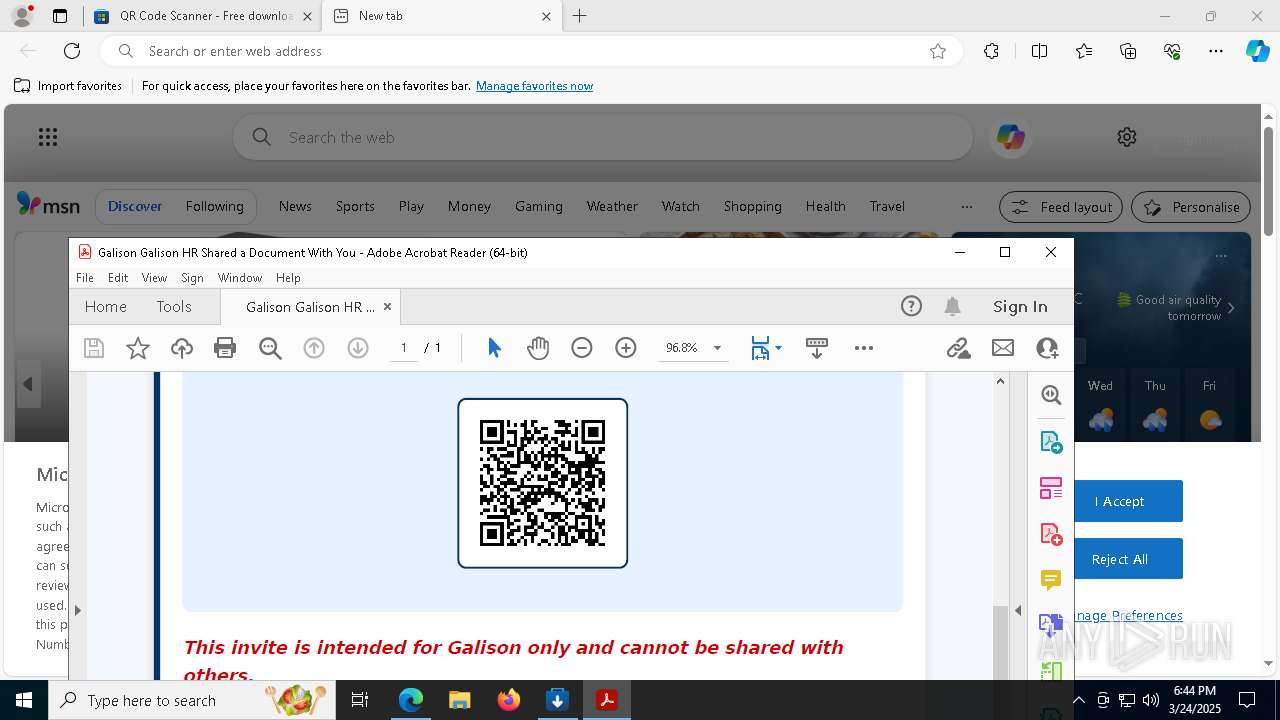Screen dimensions: 1280x720
Task: Open the search tool in right pane
Action: pyautogui.click(x=1051, y=395)
